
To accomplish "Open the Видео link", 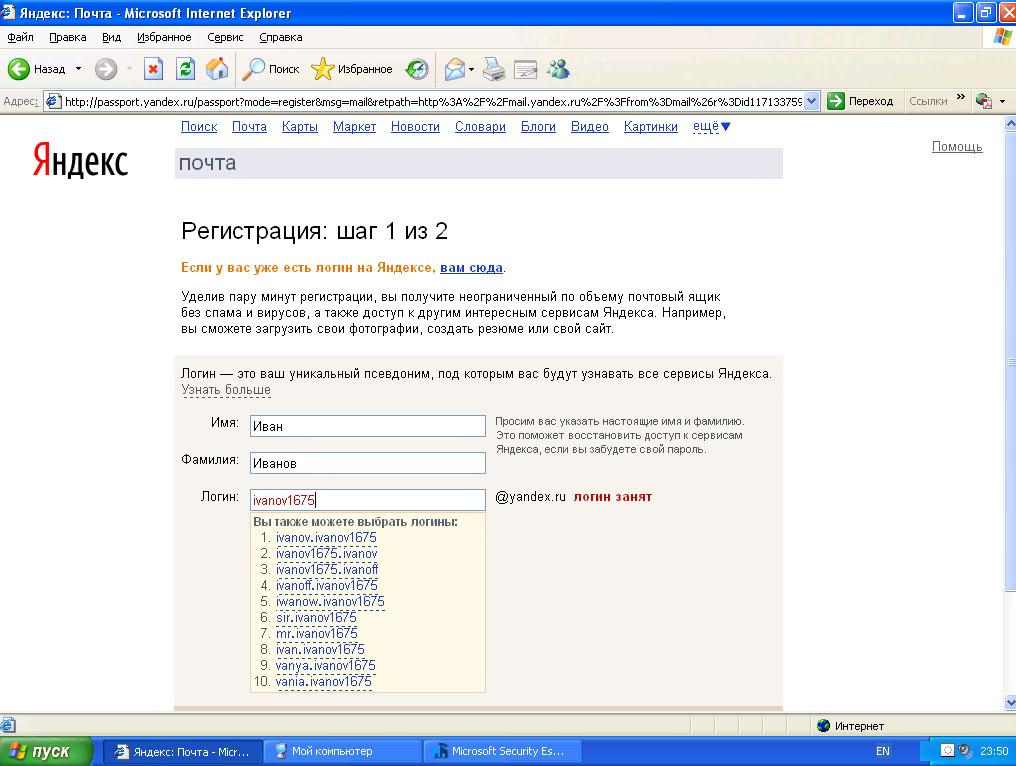I will pyautogui.click(x=590, y=126).
